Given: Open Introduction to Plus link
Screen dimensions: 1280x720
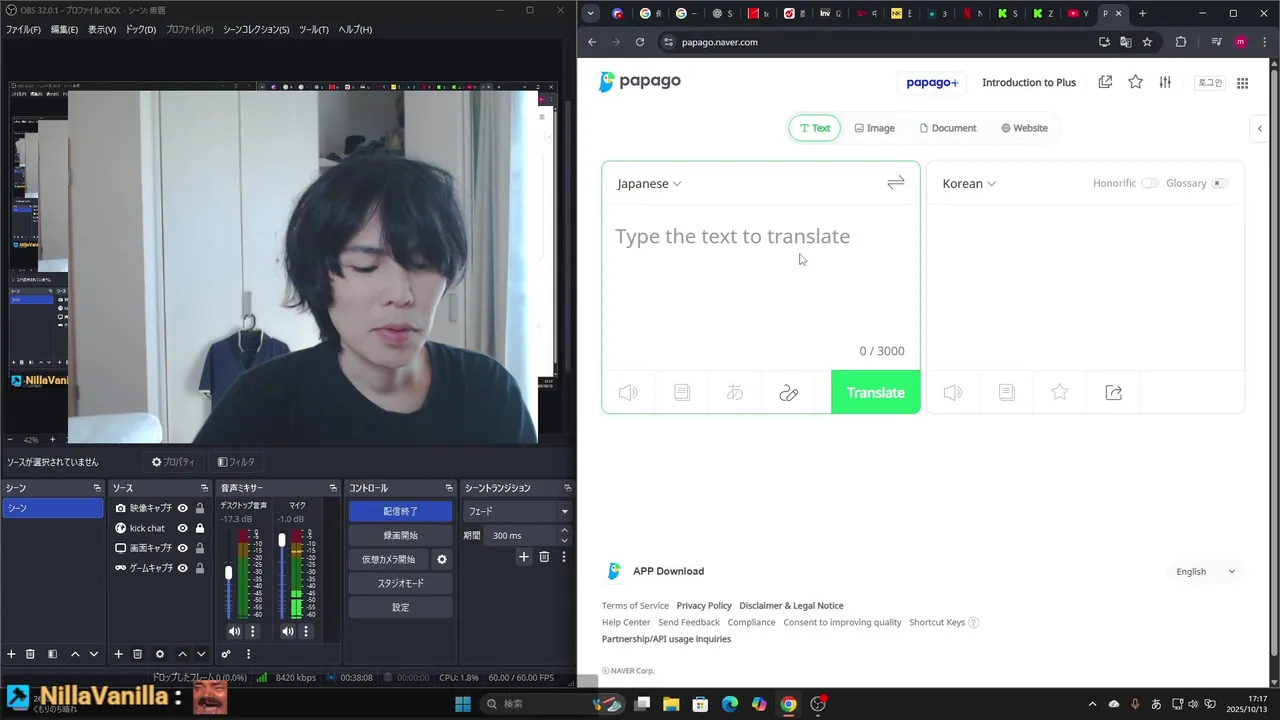Looking at the screenshot, I should tap(1029, 82).
